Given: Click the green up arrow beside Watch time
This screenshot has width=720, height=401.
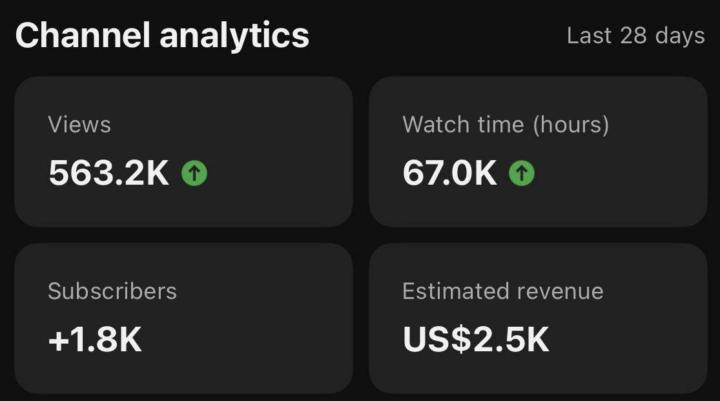Looking at the screenshot, I should [521, 174].
